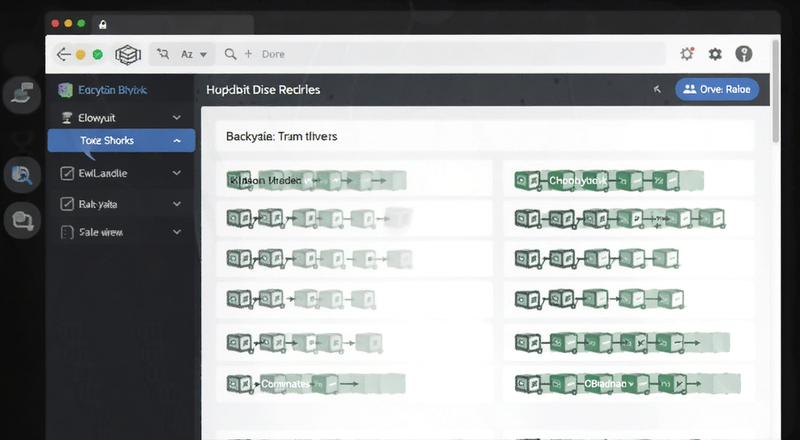Click the Backyaie: Tram tlivers heading
Image resolution: width=800 pixels, height=440 pixels.
click(282, 136)
